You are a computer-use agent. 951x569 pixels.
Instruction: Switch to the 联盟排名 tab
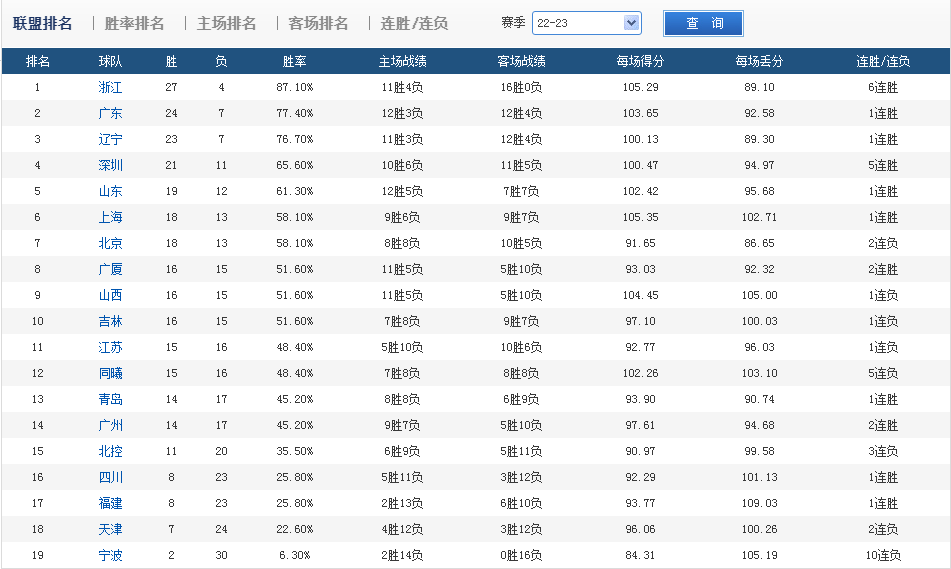[42, 24]
